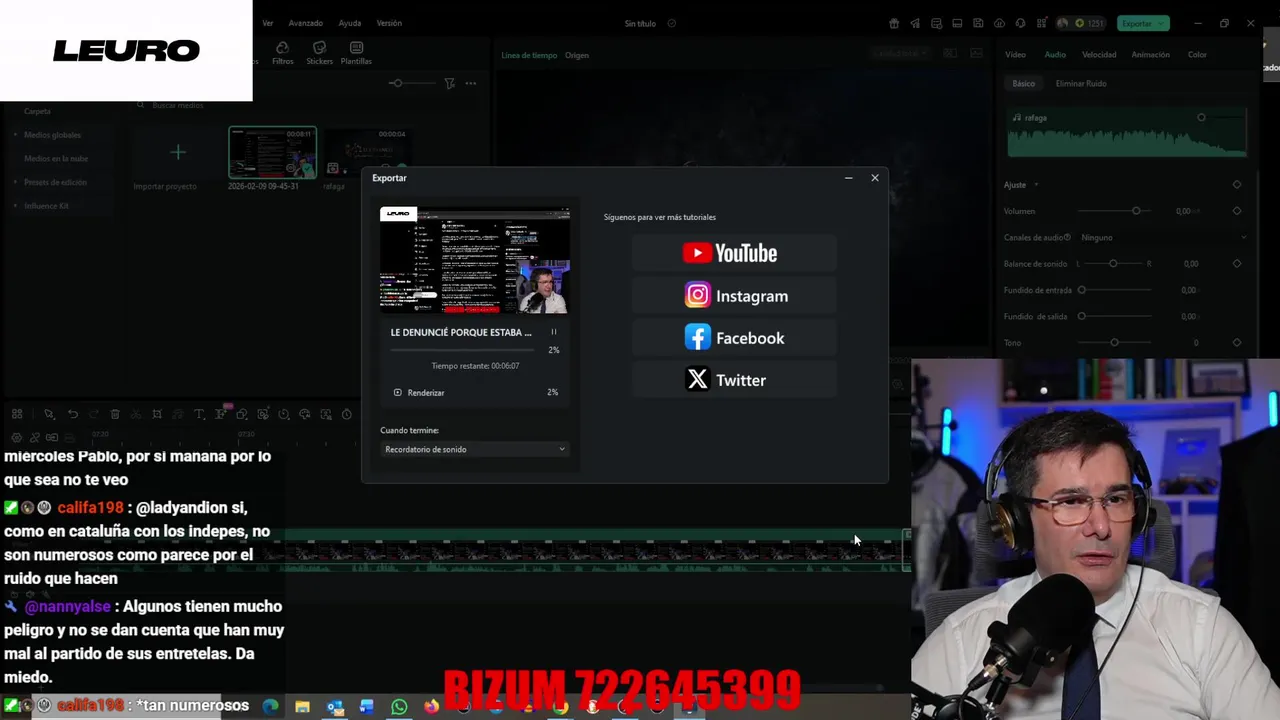Switch to Color properties tab
The width and height of the screenshot is (1280, 720).
pyautogui.click(x=1197, y=55)
